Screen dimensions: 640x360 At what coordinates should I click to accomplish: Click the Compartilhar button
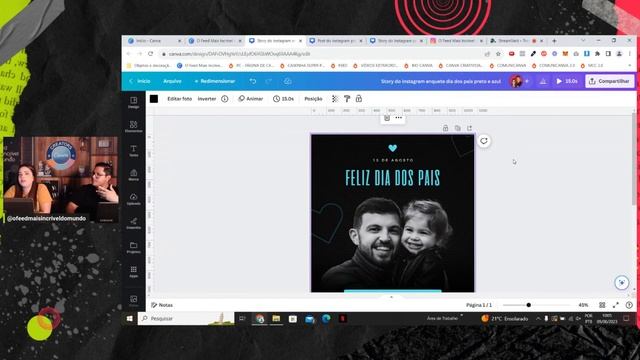pos(610,81)
